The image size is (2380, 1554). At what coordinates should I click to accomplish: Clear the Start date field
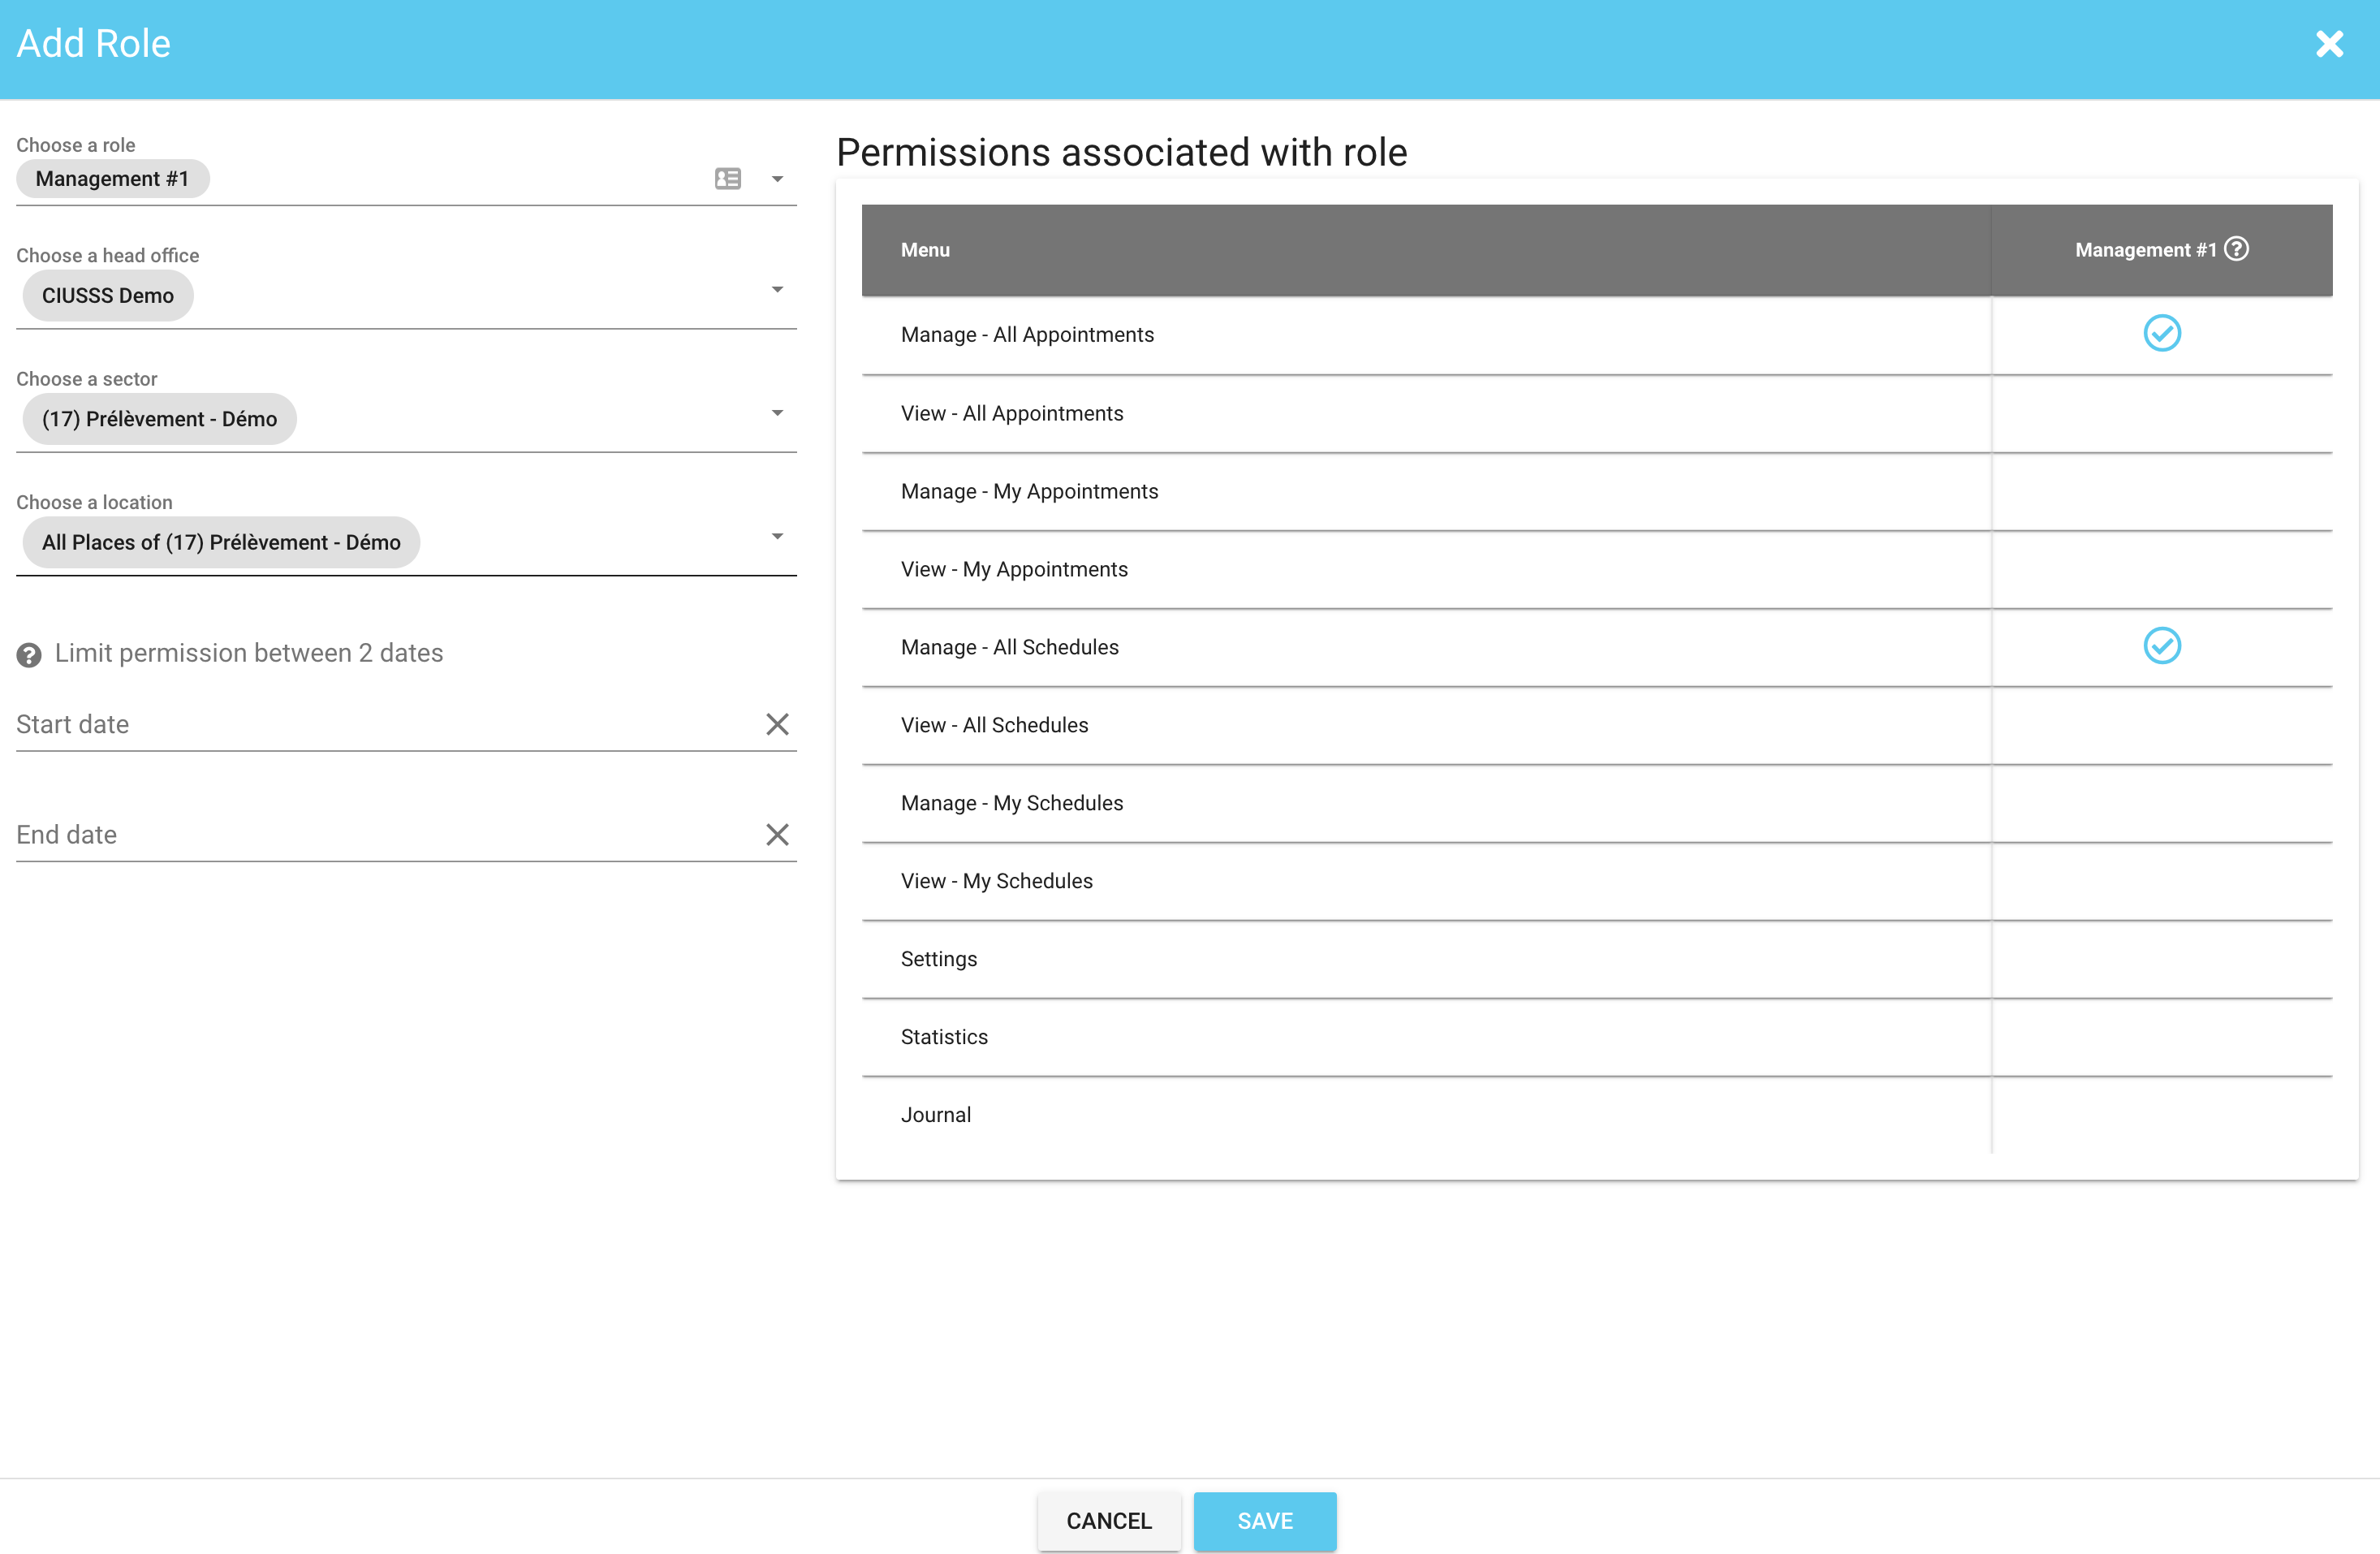coord(777,724)
